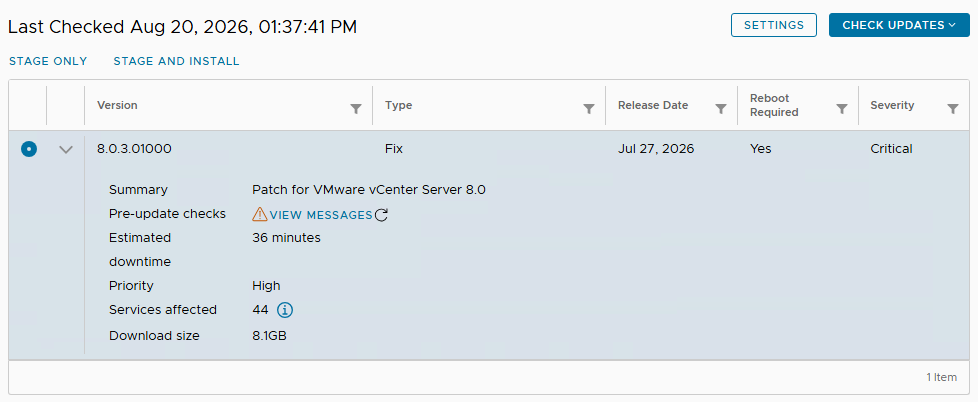Sort by Reboot Required column header

(x=774, y=105)
